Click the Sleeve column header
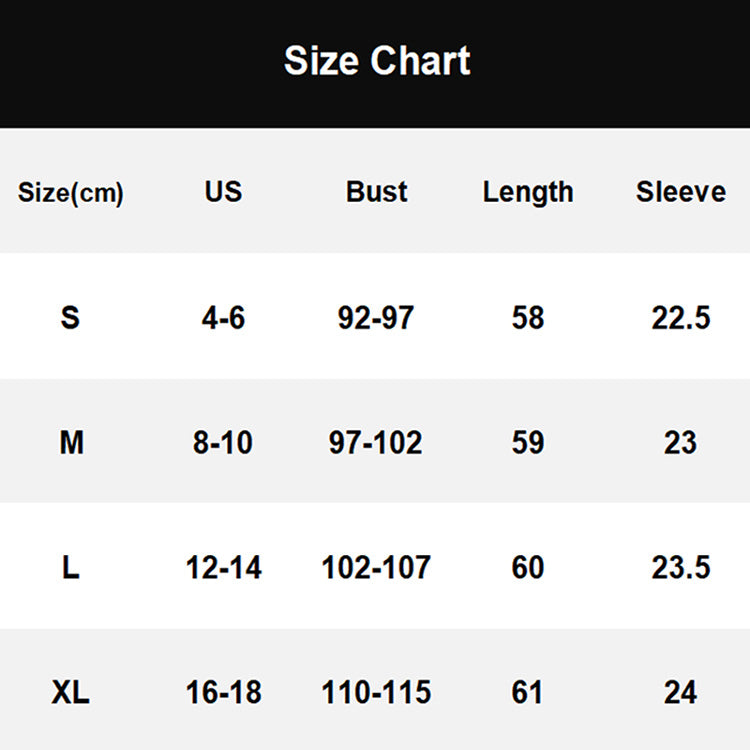 pyautogui.click(x=681, y=191)
